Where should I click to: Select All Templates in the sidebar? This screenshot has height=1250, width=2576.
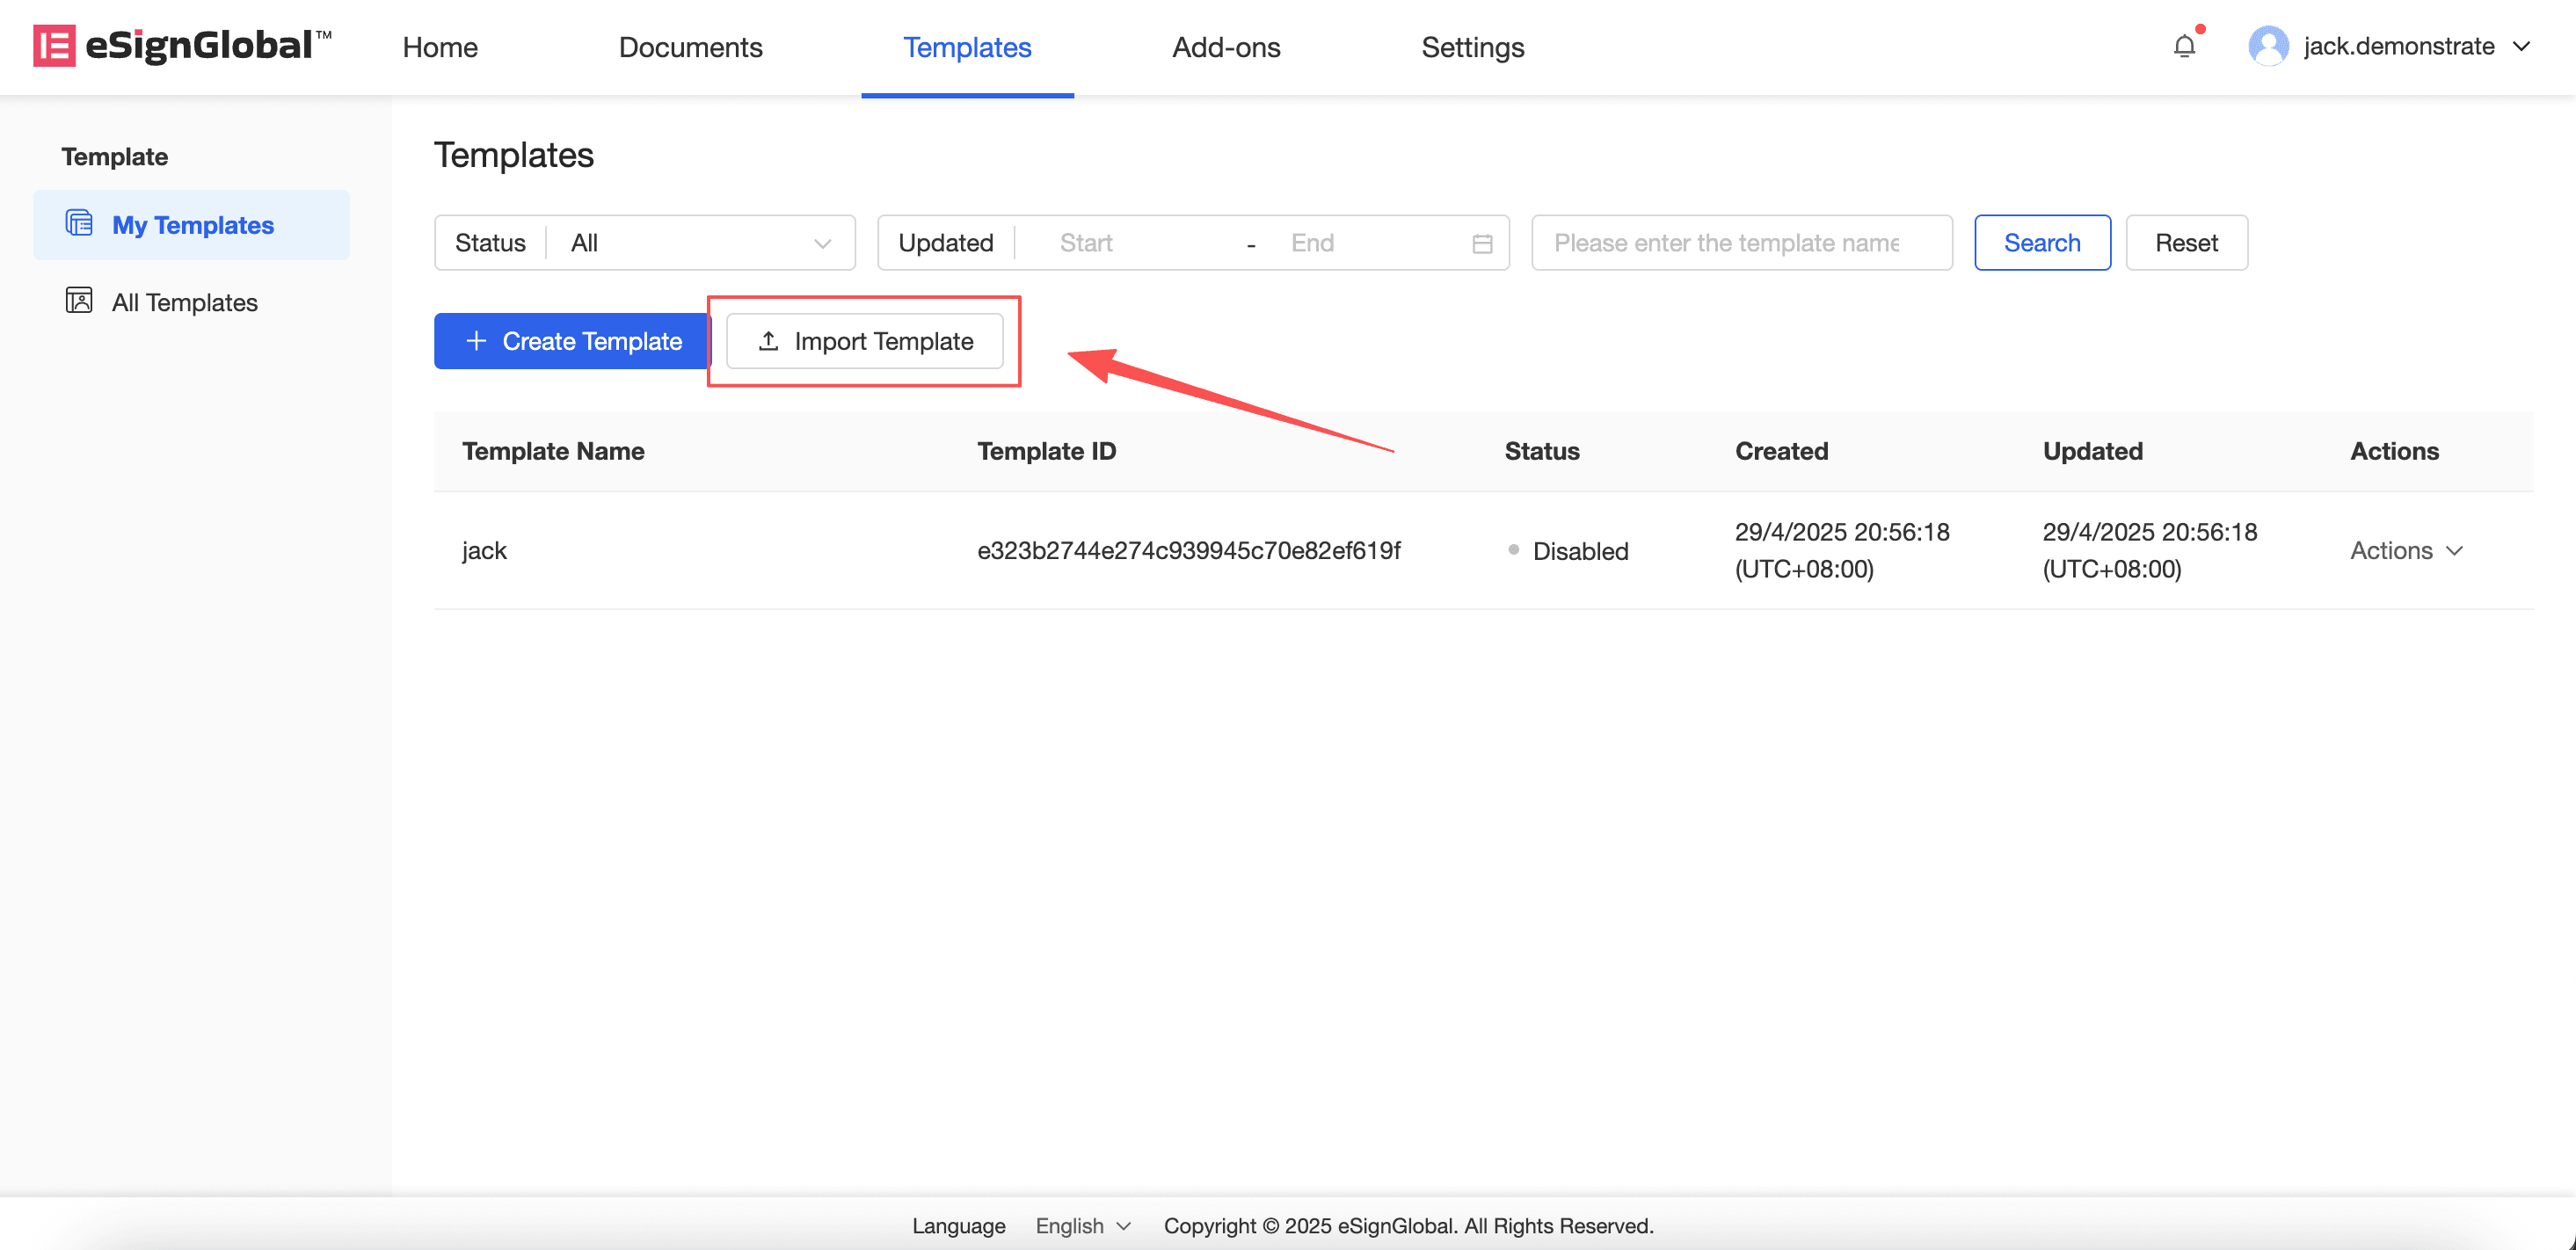(185, 302)
